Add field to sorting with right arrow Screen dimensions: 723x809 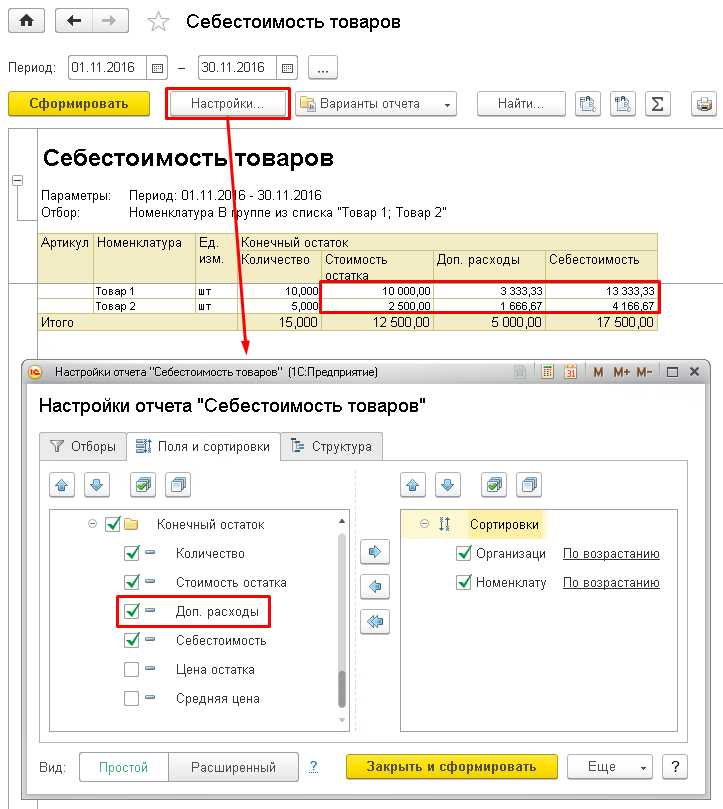tap(375, 552)
